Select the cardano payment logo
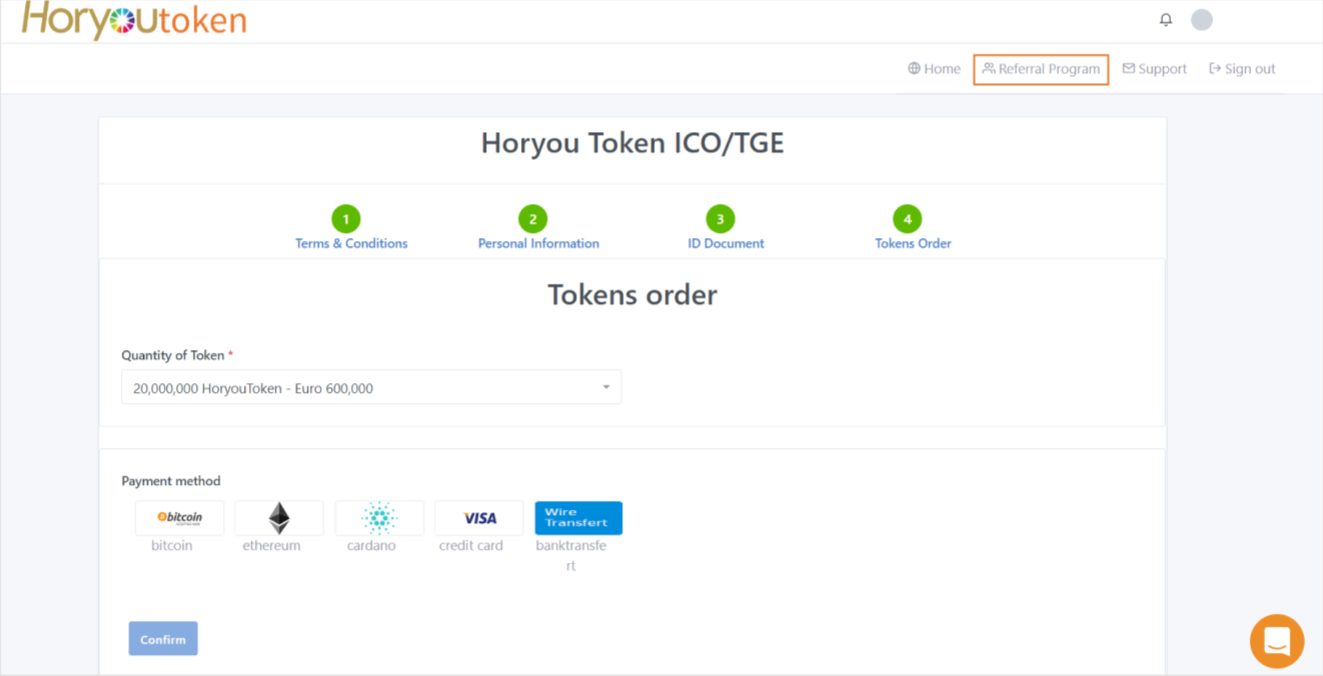 click(x=379, y=518)
